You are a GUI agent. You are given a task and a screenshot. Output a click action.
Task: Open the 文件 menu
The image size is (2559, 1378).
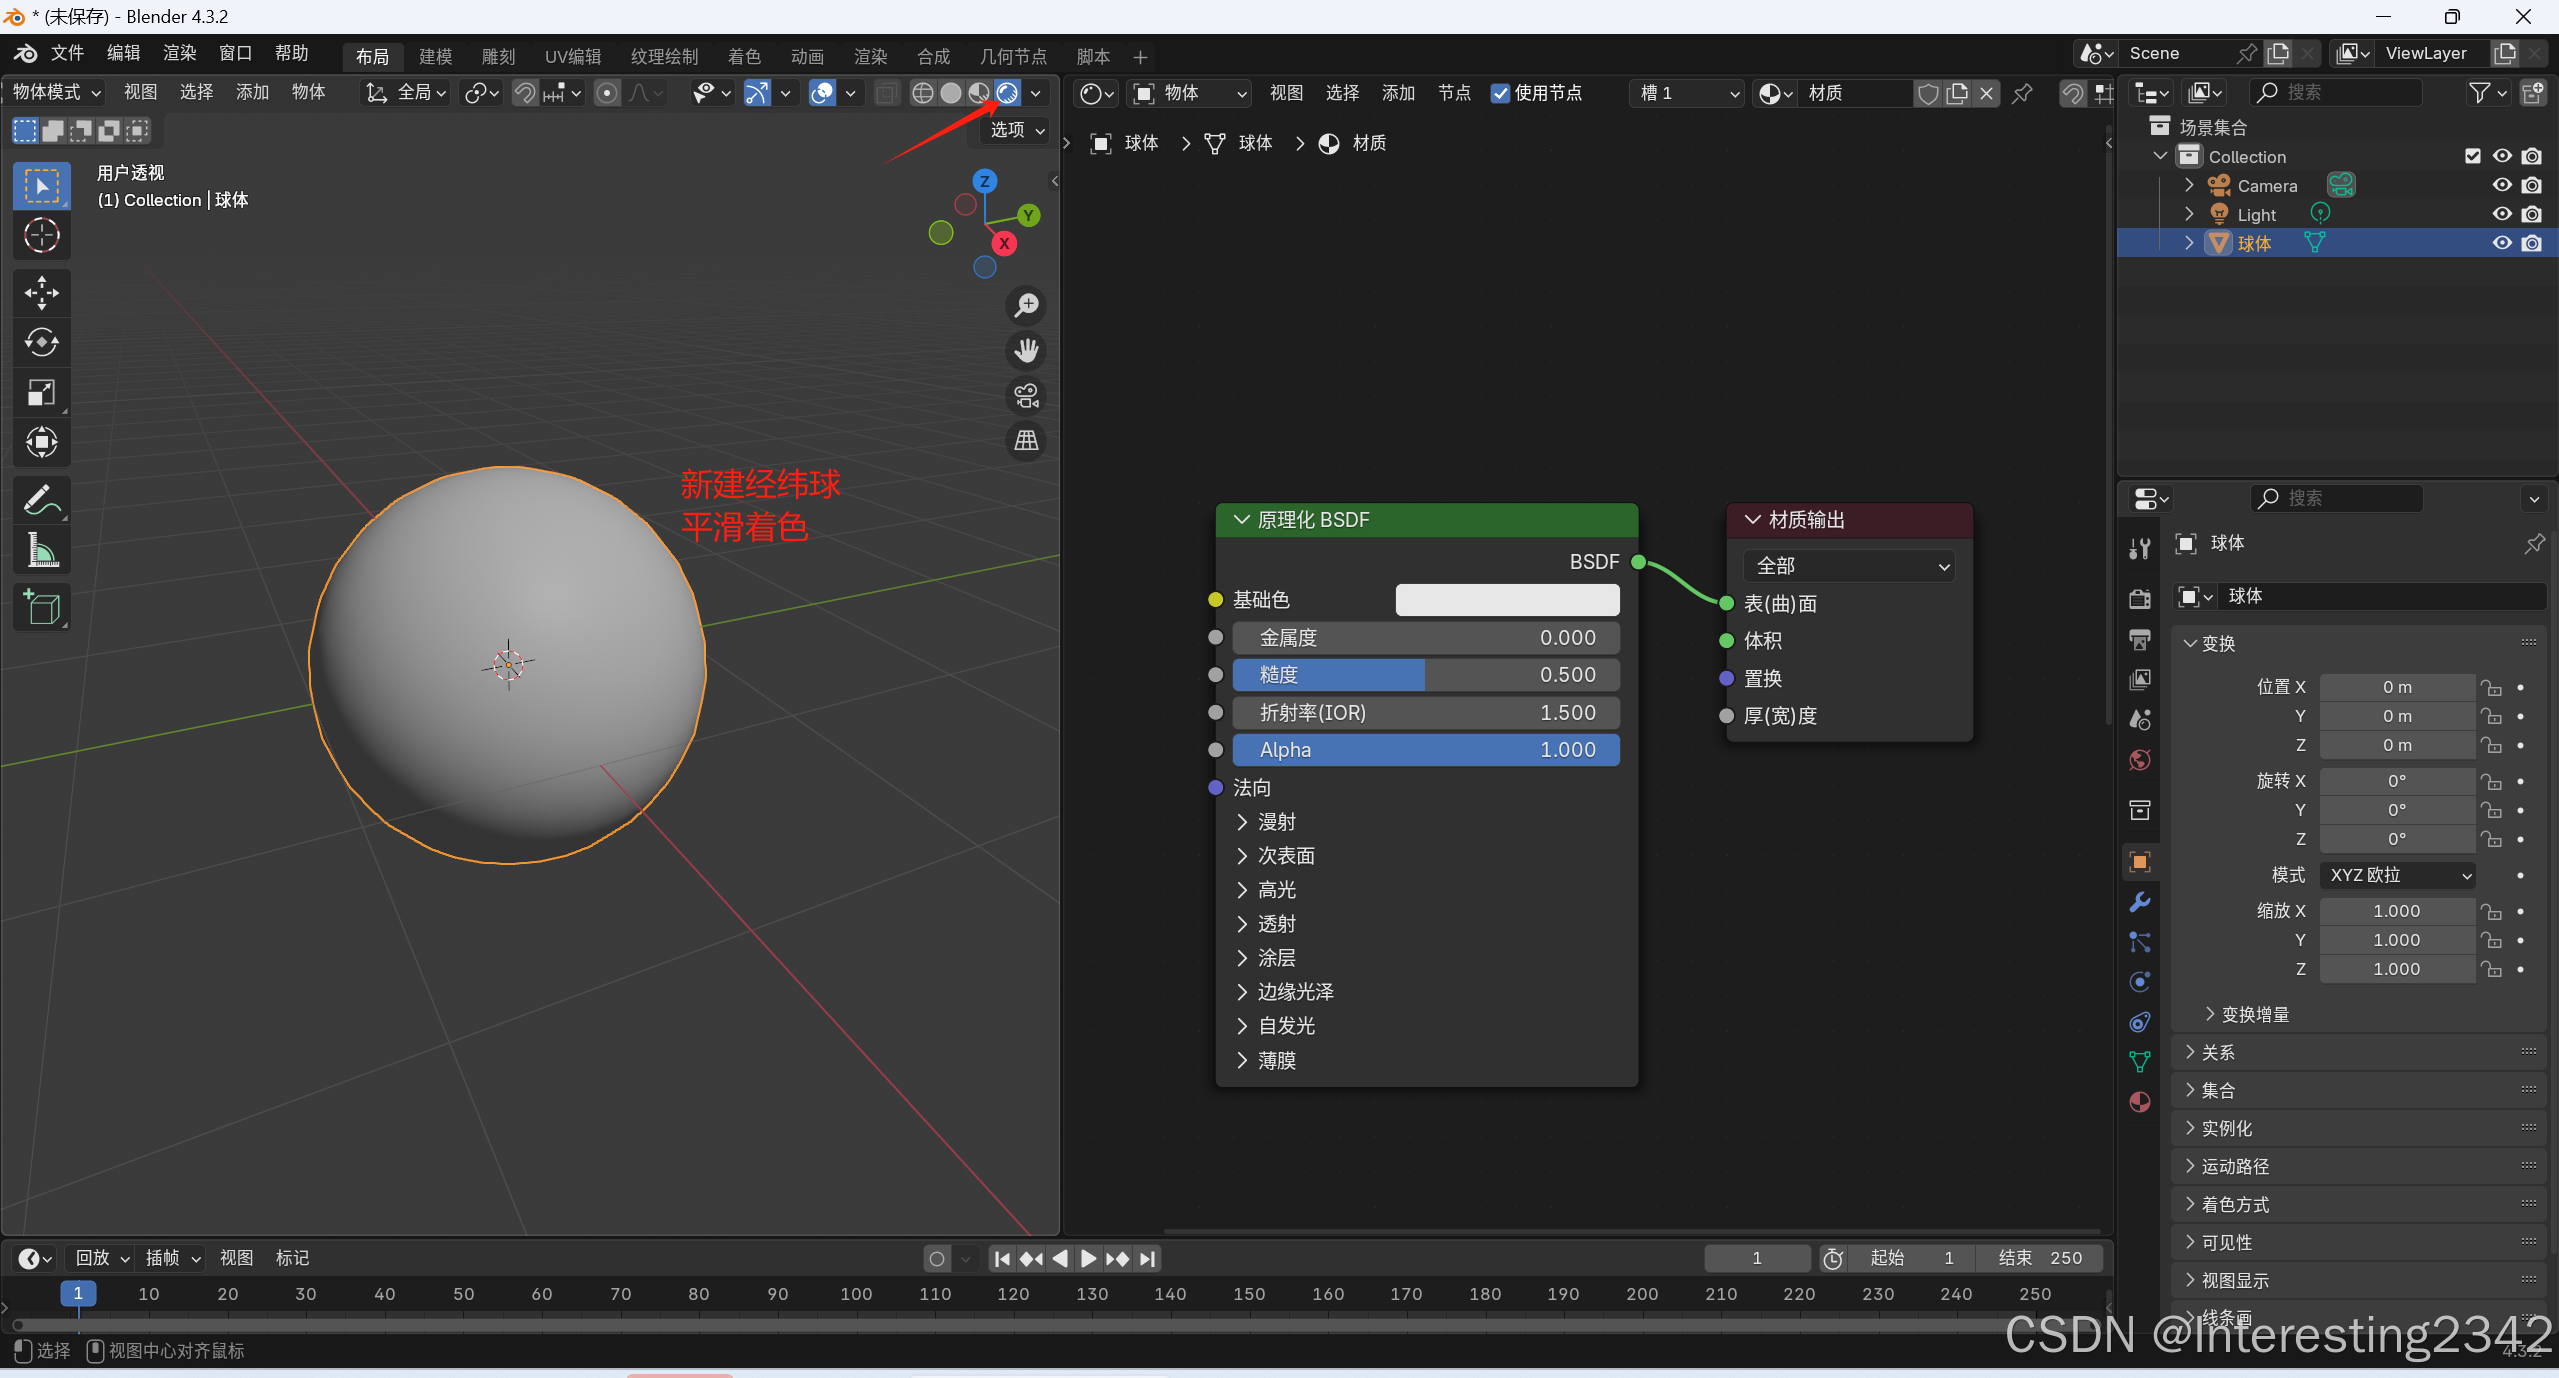(x=67, y=53)
